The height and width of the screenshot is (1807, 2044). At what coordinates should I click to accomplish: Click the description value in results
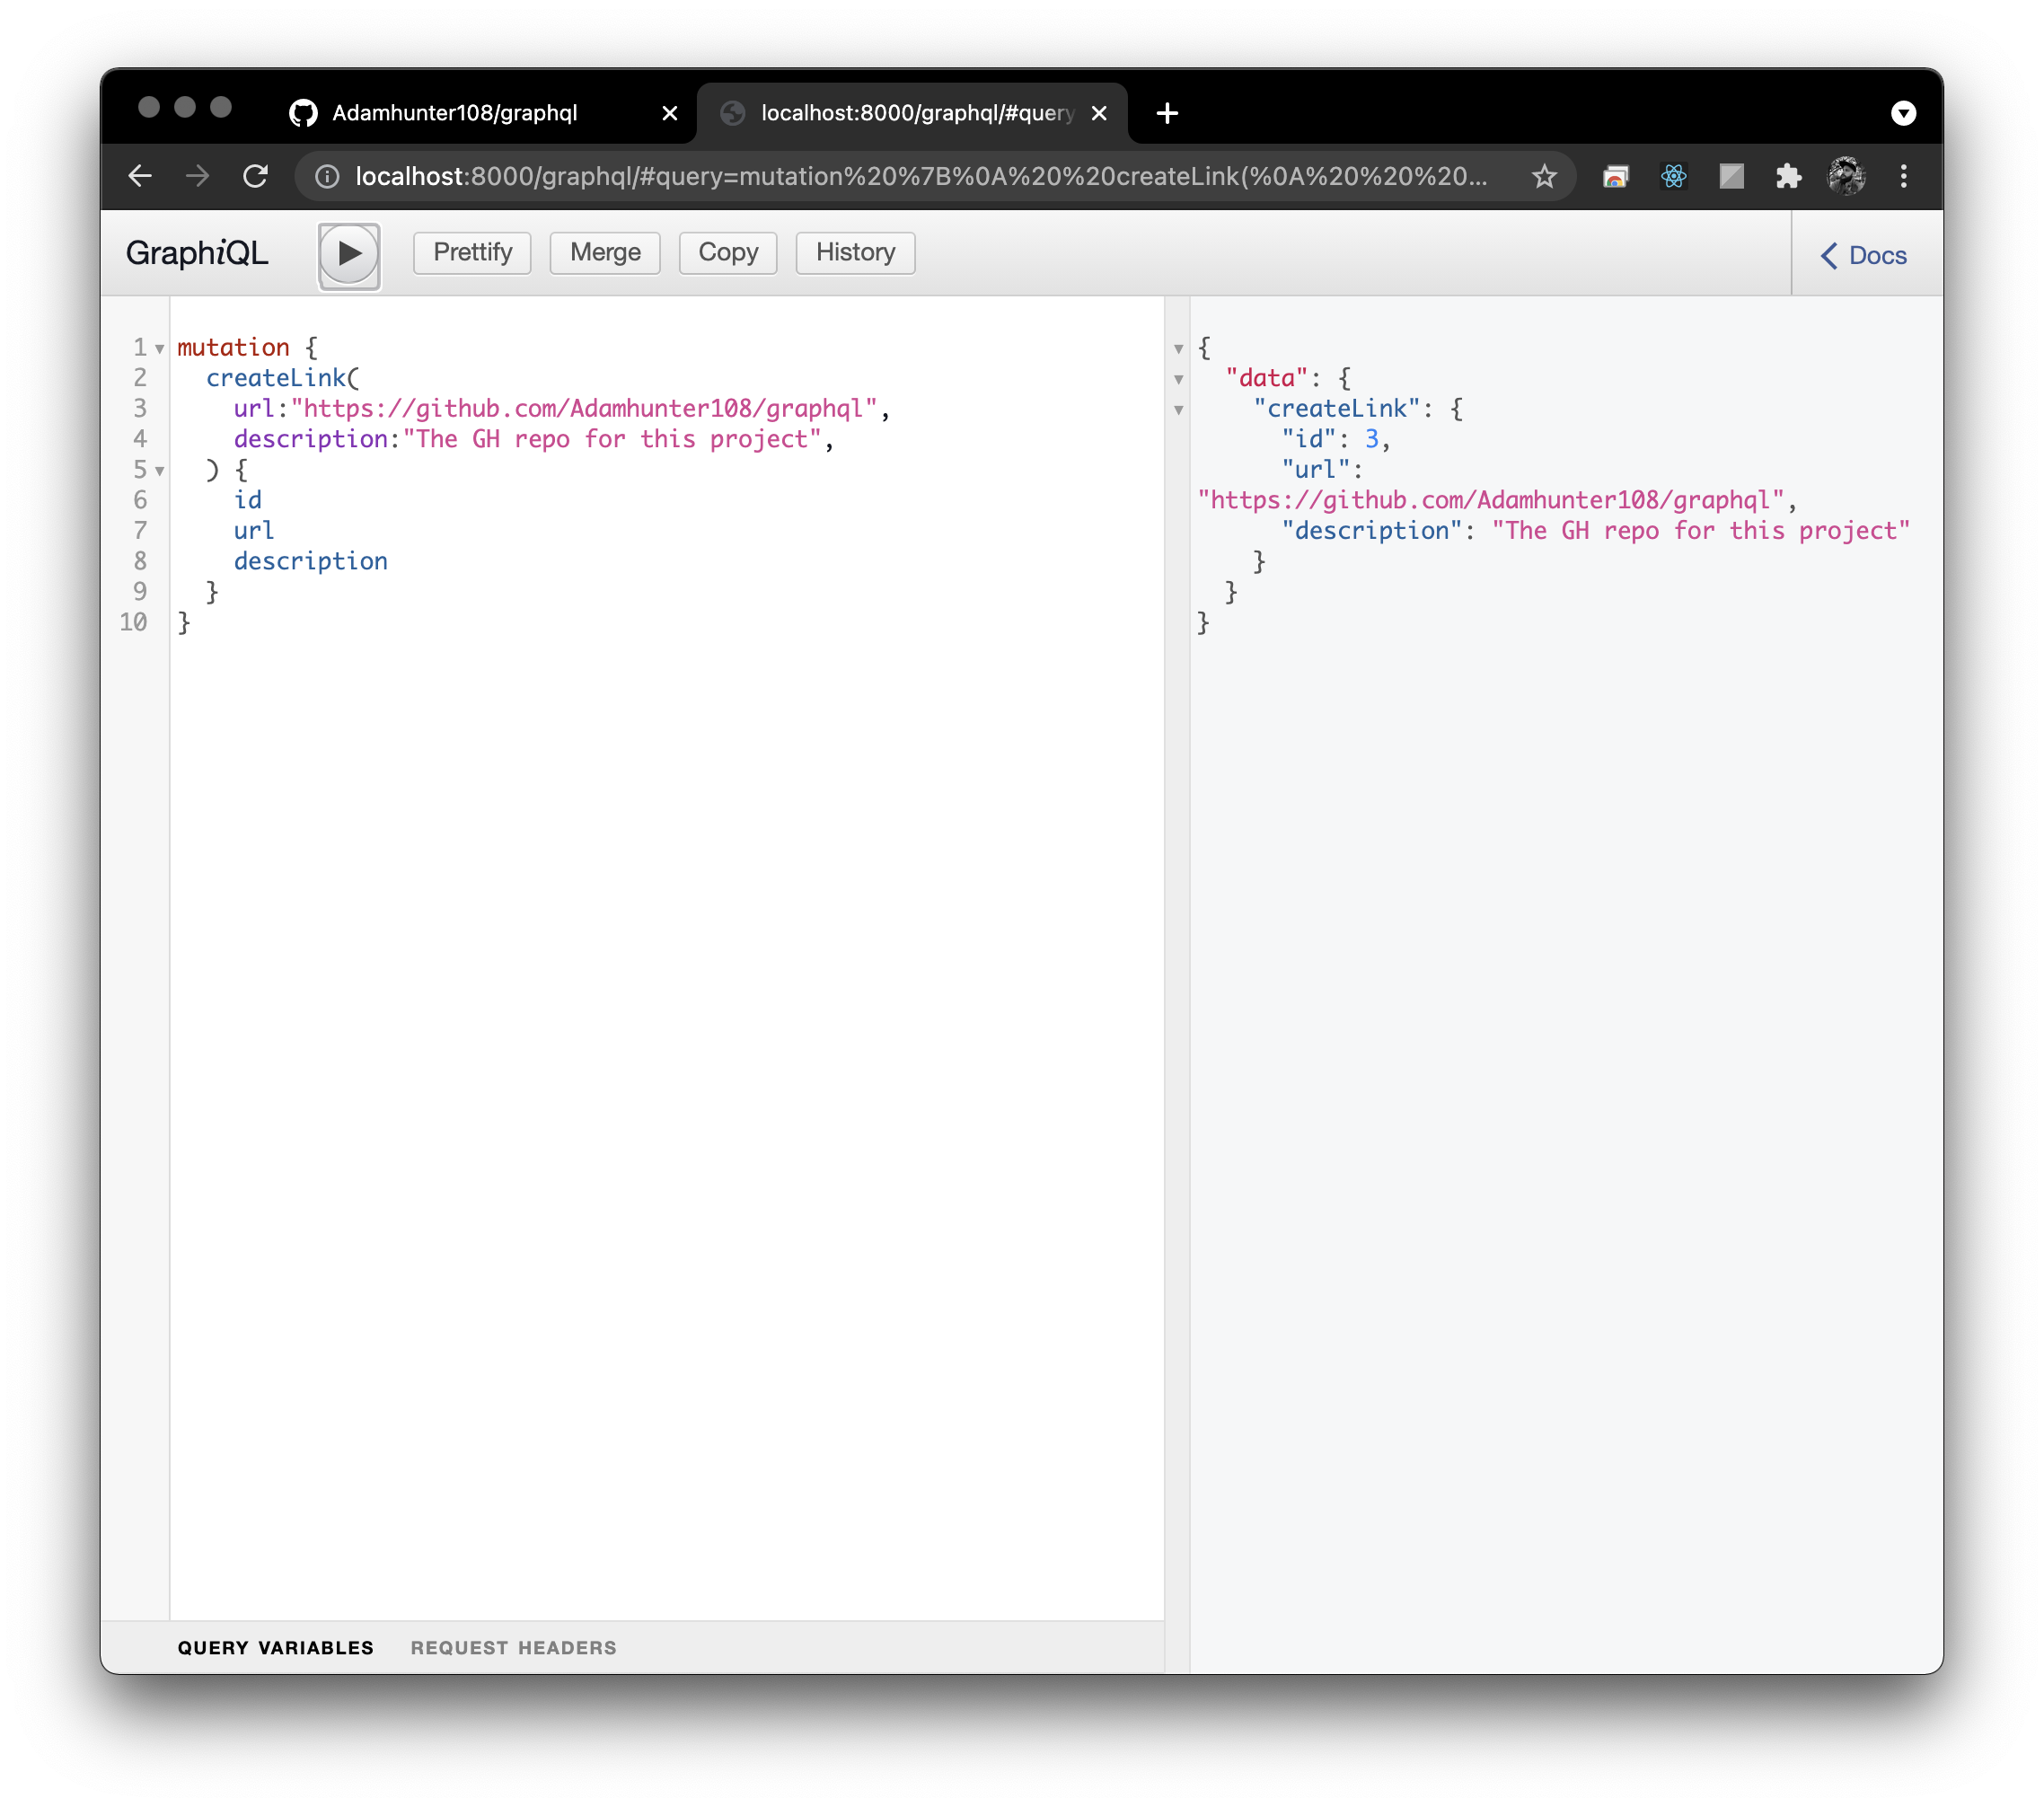point(1700,531)
